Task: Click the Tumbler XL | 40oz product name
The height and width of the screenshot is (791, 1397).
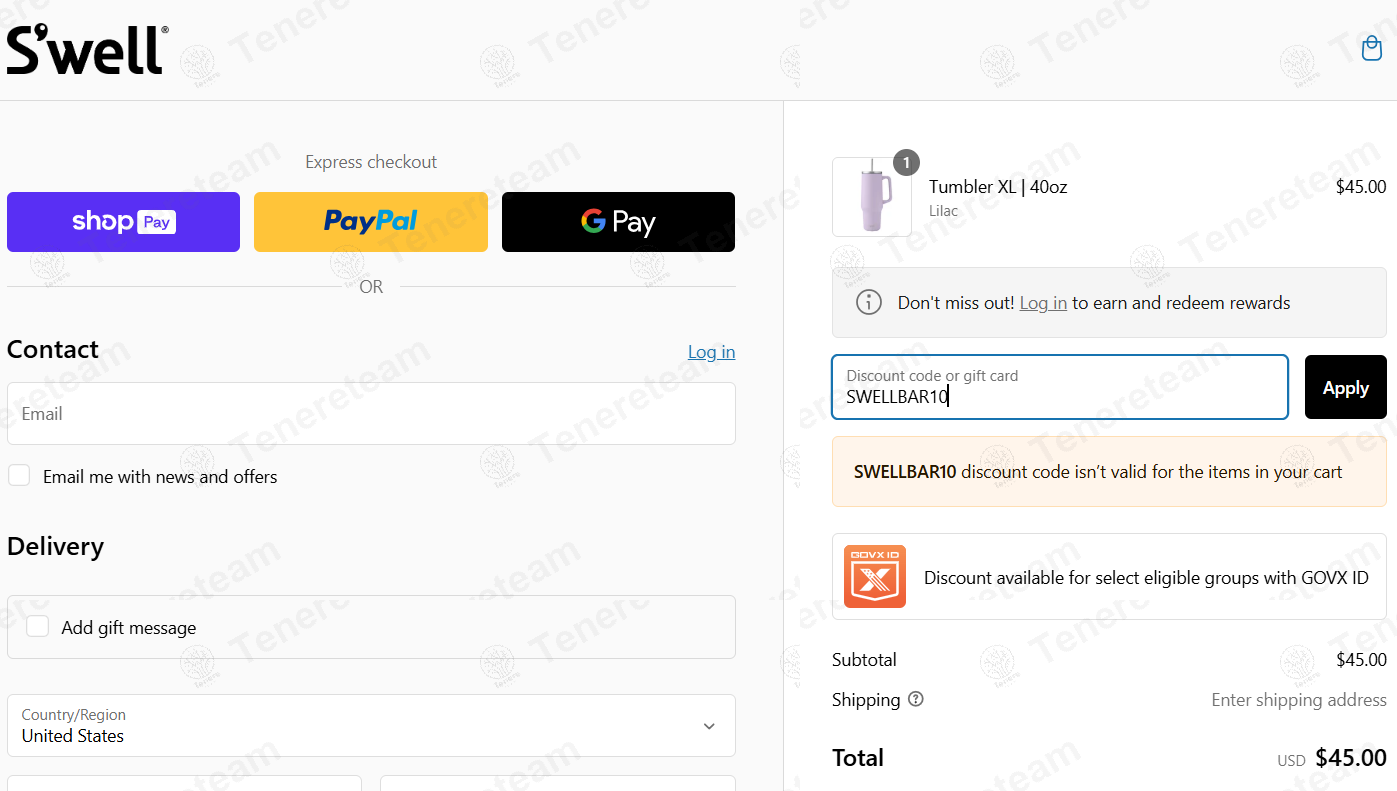Action: [x=998, y=187]
